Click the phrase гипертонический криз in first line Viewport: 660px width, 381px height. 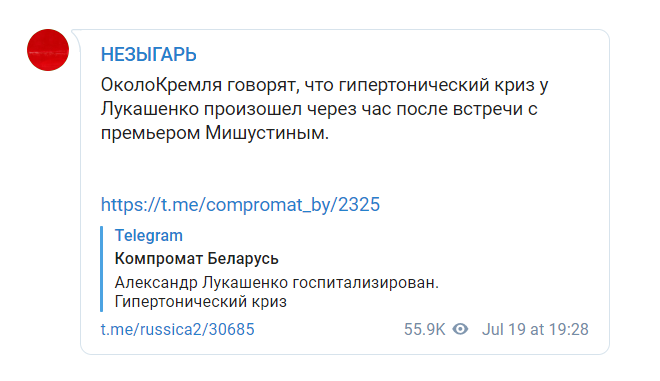[436, 85]
